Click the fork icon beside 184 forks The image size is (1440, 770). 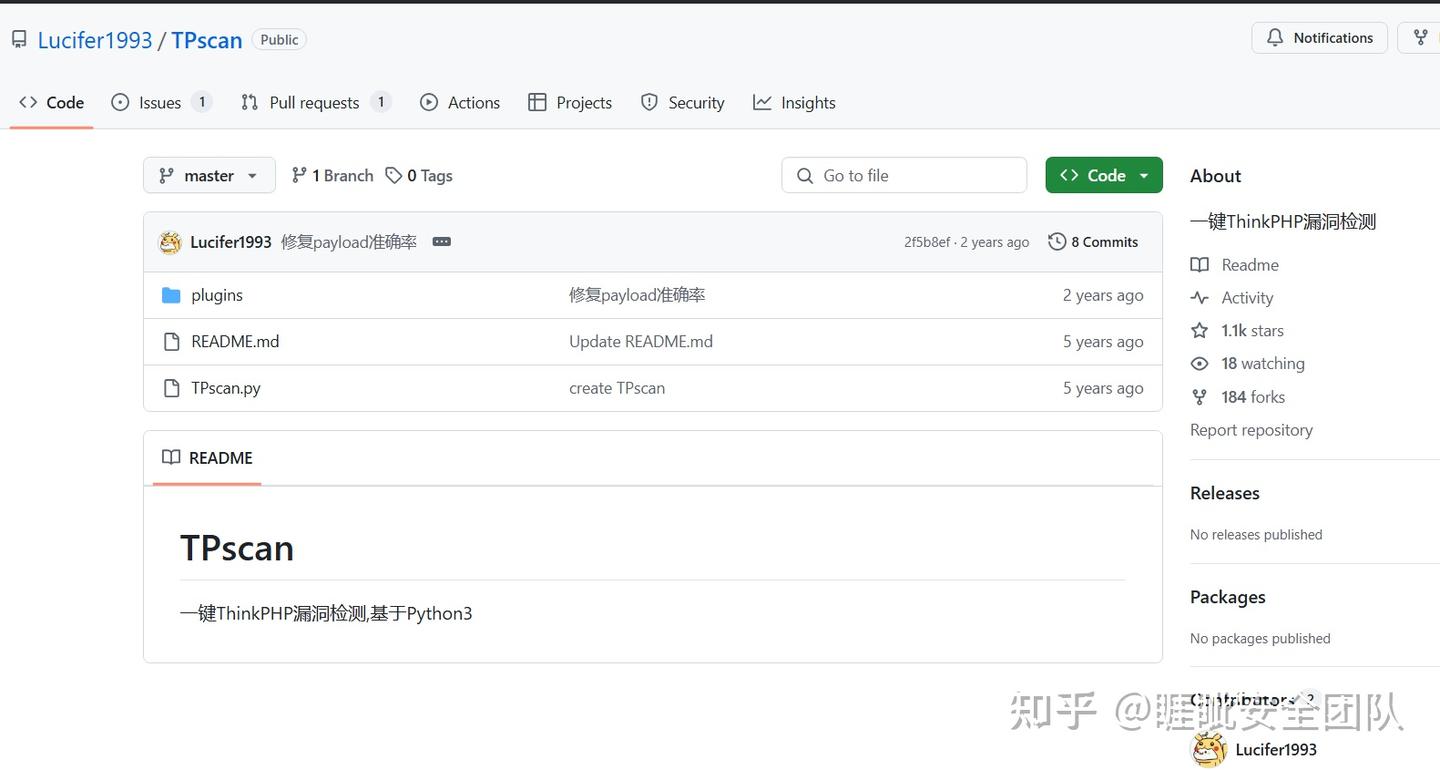(1200, 397)
